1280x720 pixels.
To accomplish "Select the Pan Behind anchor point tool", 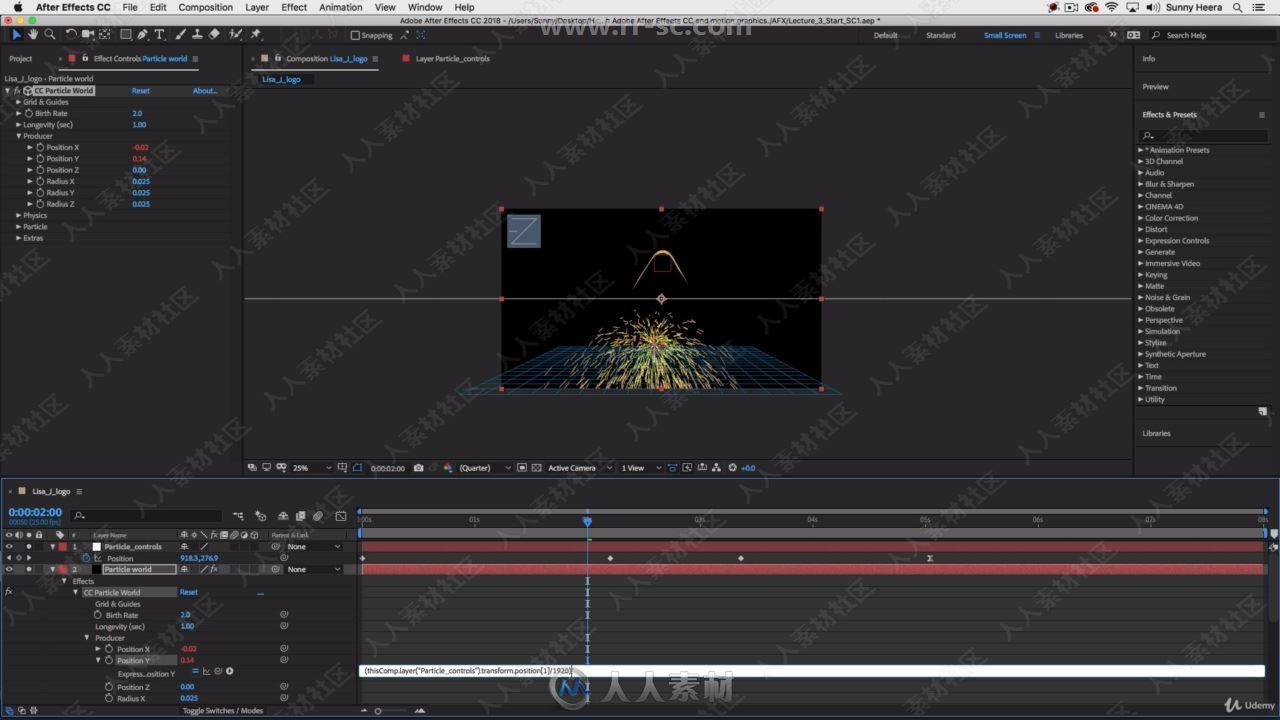I will click(105, 34).
